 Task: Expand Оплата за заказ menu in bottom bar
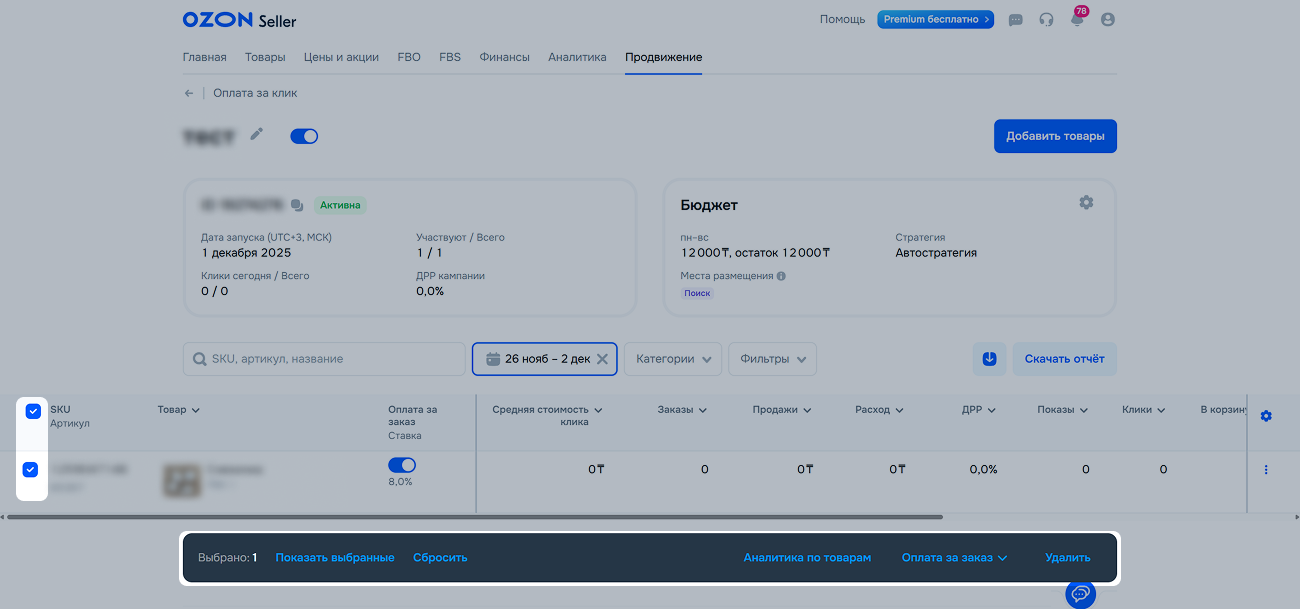tap(953, 558)
